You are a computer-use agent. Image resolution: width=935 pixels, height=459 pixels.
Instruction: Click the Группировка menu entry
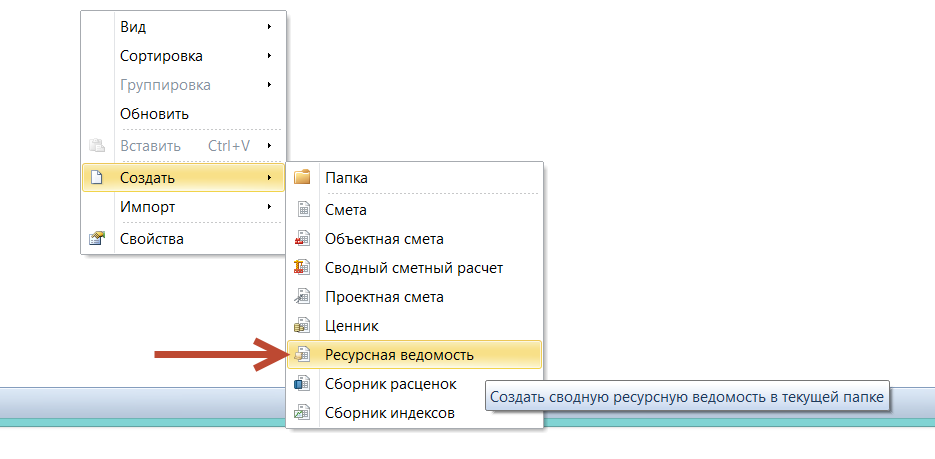183,85
